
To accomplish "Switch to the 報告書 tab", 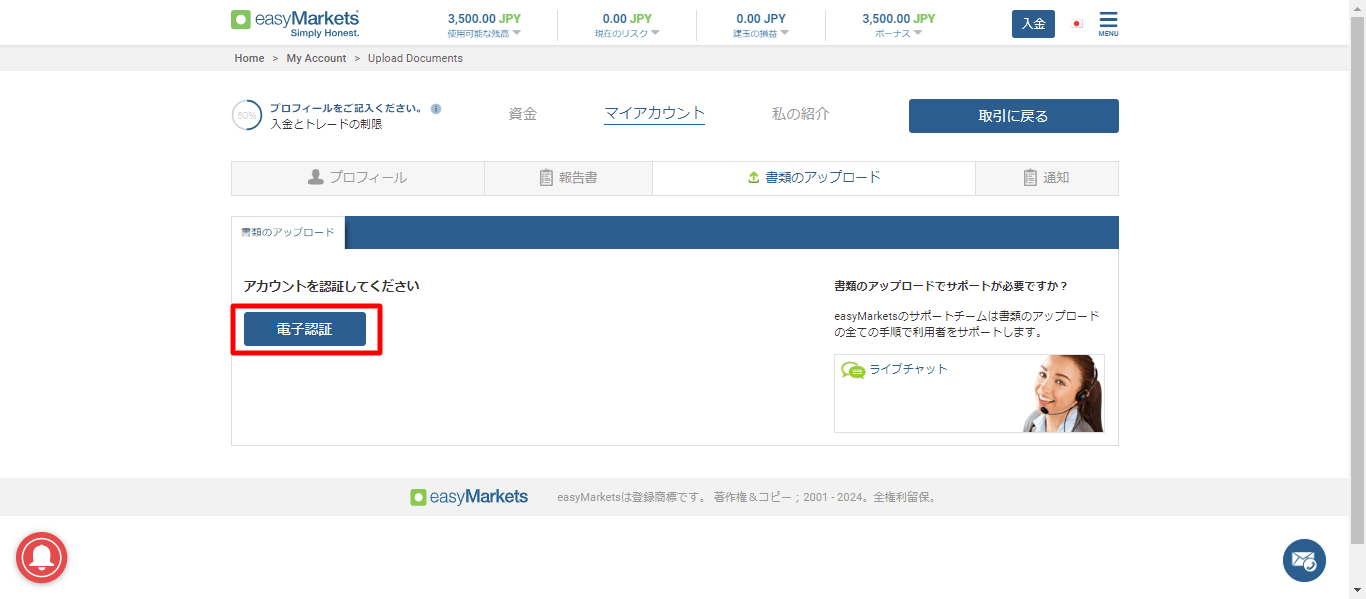I will [568, 178].
